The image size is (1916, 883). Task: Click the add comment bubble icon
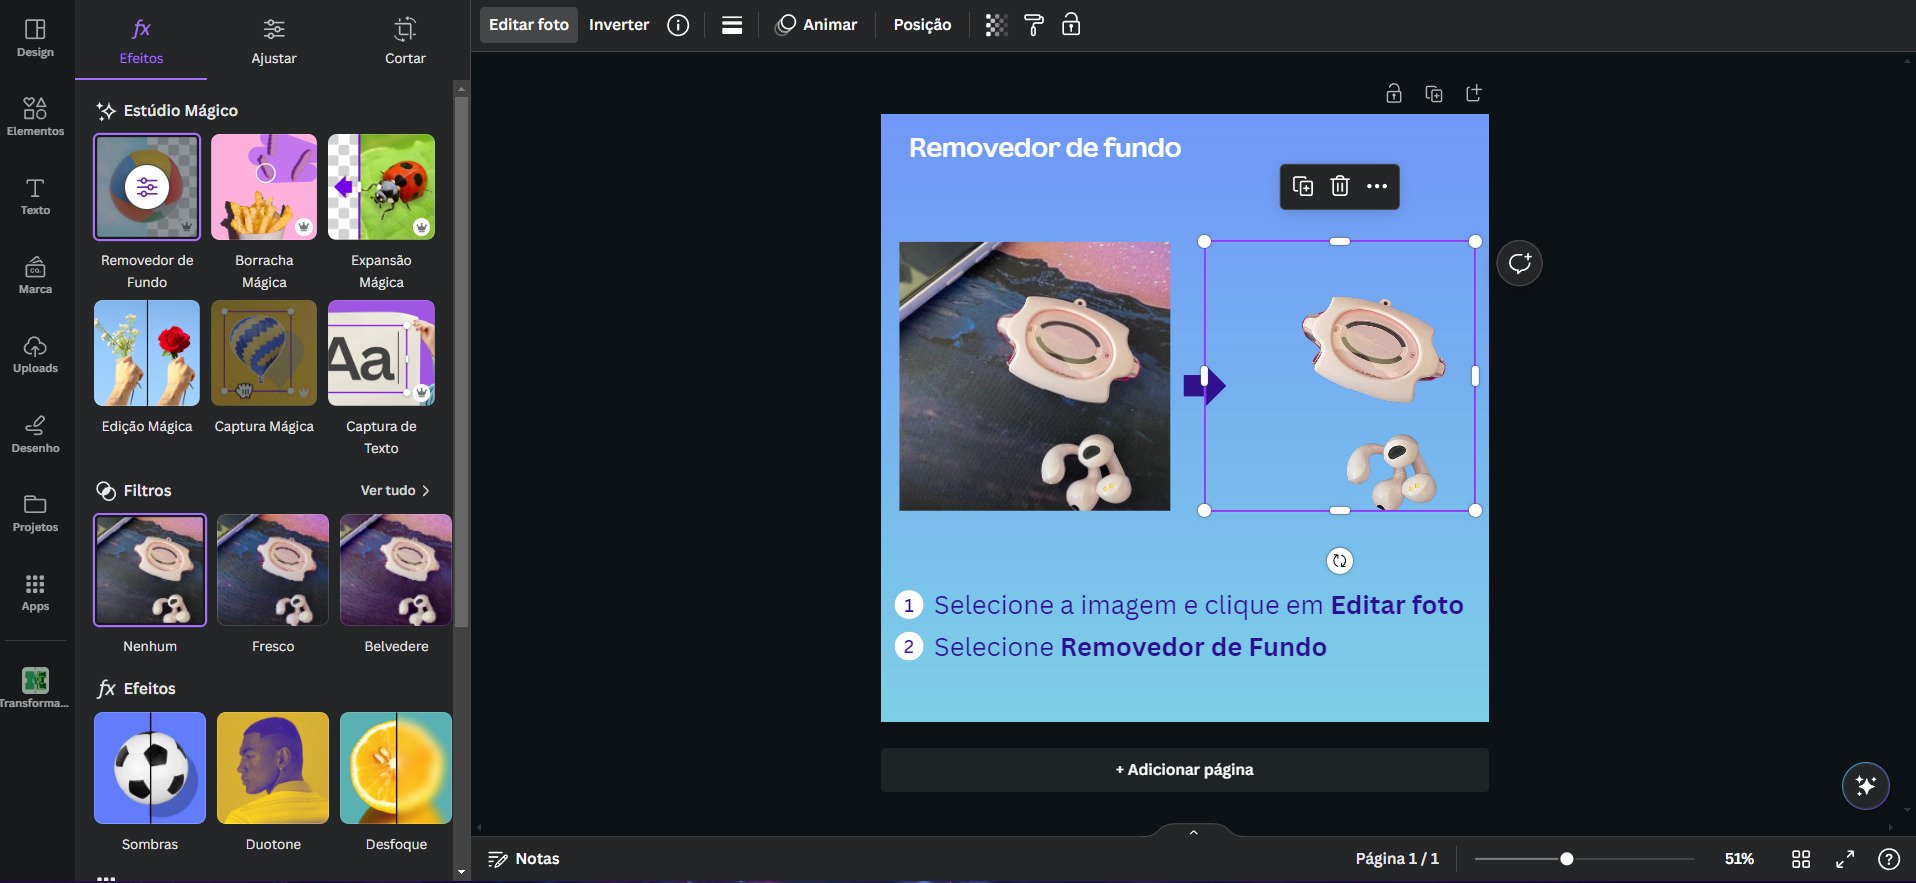pos(1519,263)
